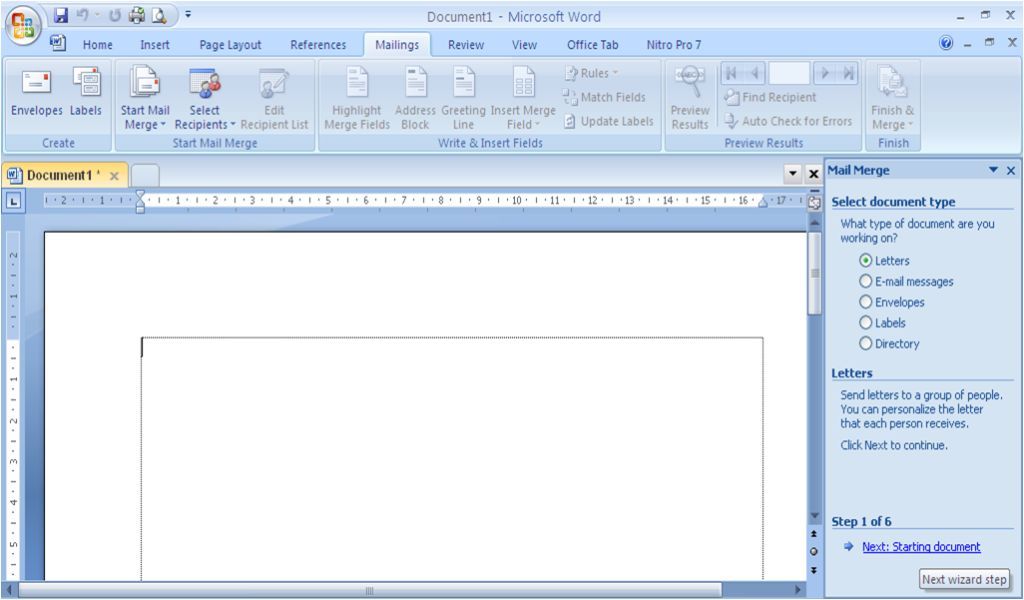
Task: Click the Preview Results icon
Action: [690, 95]
